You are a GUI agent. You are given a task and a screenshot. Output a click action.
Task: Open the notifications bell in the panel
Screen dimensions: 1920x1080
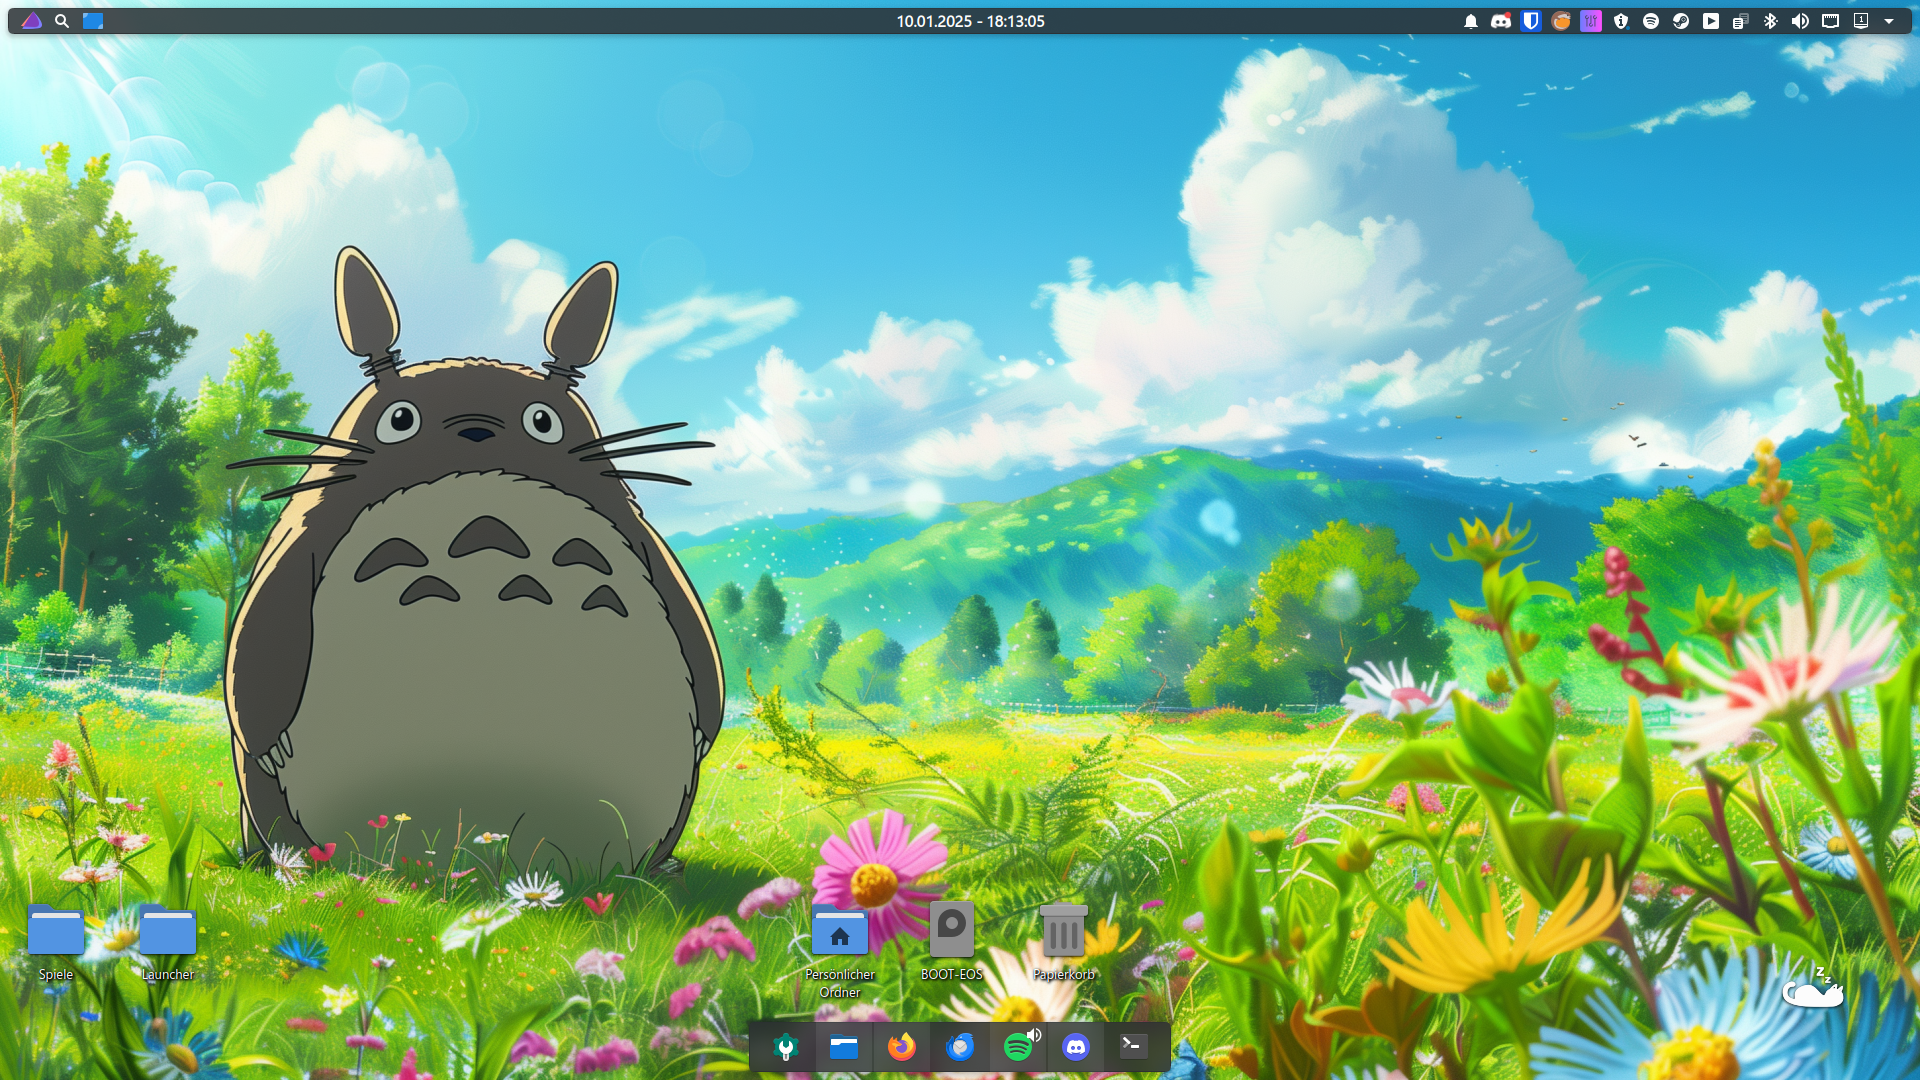(x=1470, y=21)
